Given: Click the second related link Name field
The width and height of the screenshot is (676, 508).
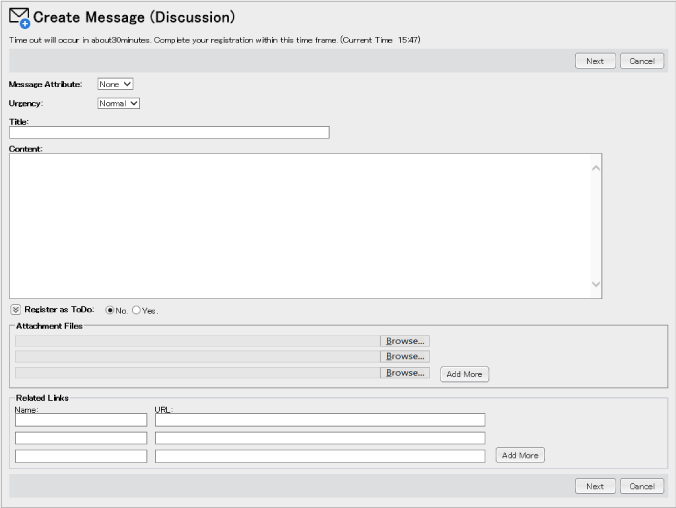Looking at the screenshot, I should click(x=81, y=438).
